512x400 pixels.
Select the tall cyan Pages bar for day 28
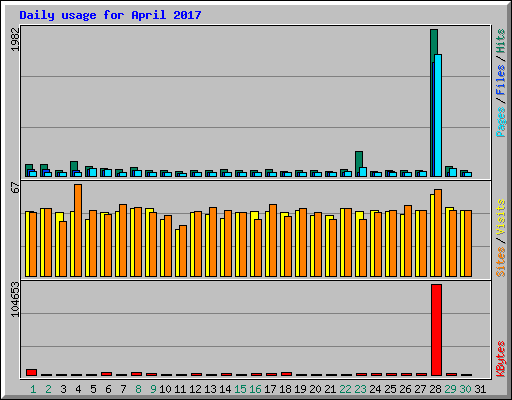point(438,115)
